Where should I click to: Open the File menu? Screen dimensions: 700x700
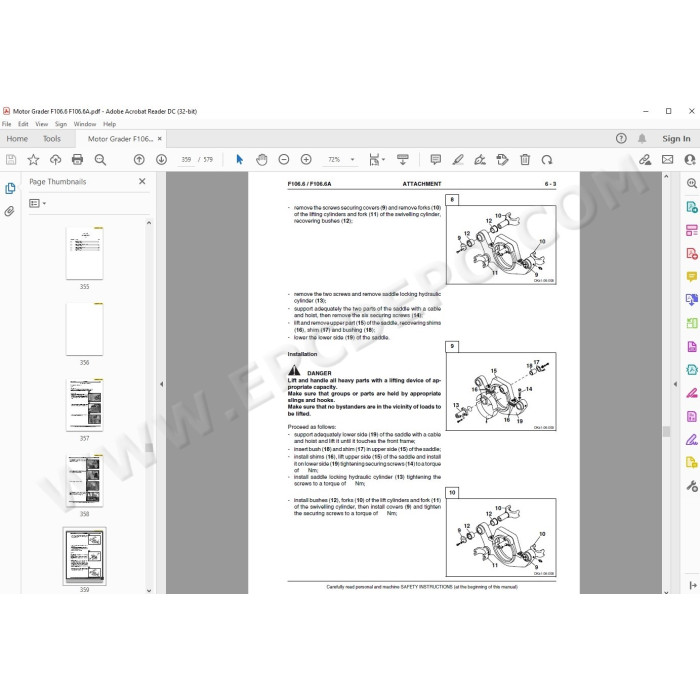tap(7, 124)
